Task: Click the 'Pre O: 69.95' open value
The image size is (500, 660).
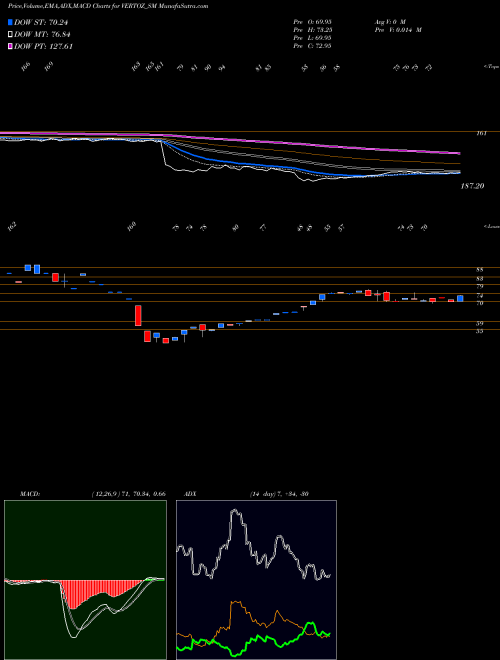Action: [312, 21]
